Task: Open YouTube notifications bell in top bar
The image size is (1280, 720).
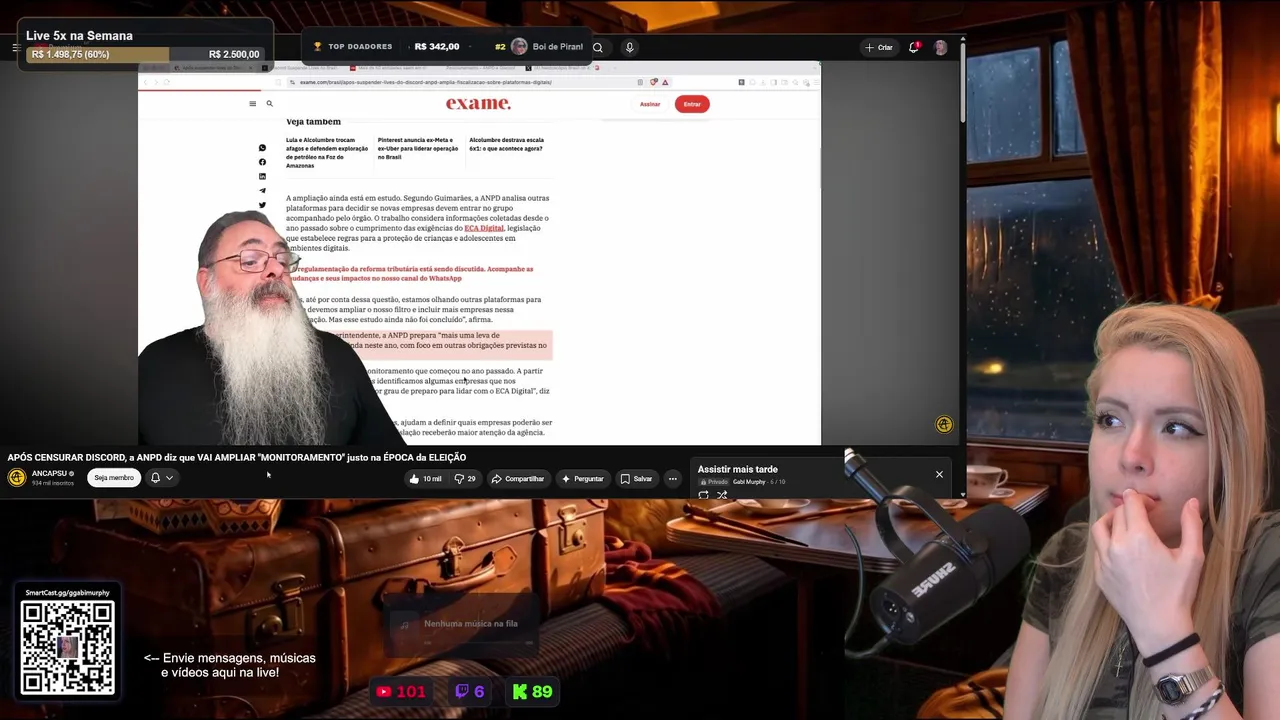Action: click(x=914, y=47)
